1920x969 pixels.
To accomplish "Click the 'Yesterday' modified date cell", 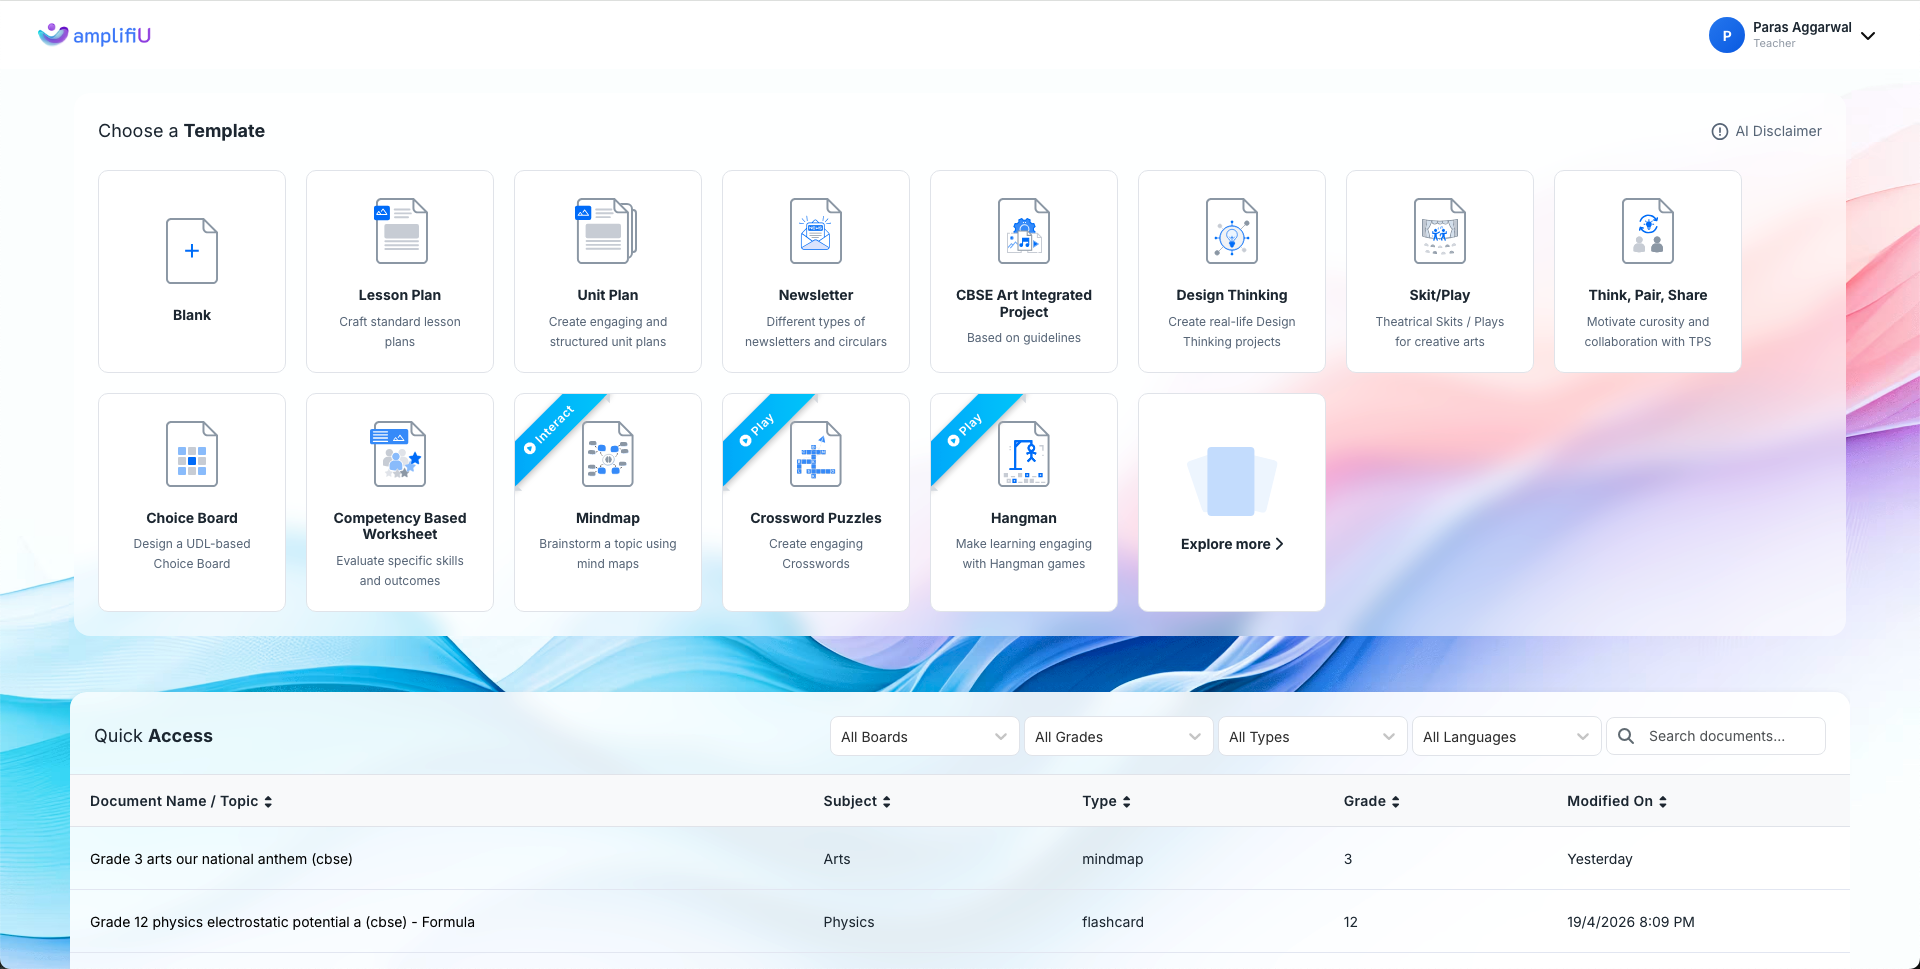I will 1599,859.
